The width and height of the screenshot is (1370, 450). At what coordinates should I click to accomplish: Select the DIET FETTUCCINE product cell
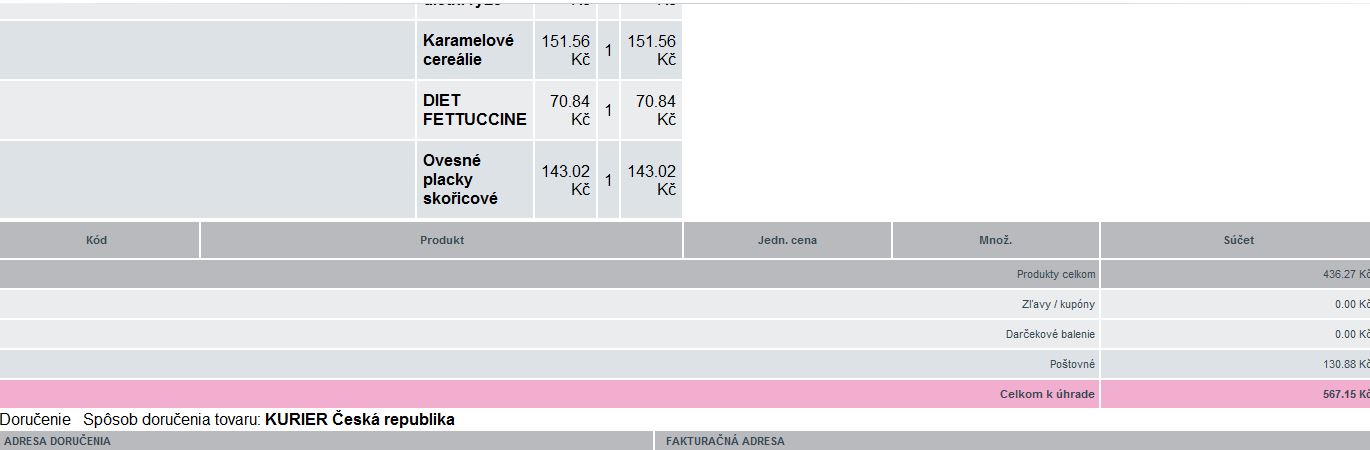475,110
